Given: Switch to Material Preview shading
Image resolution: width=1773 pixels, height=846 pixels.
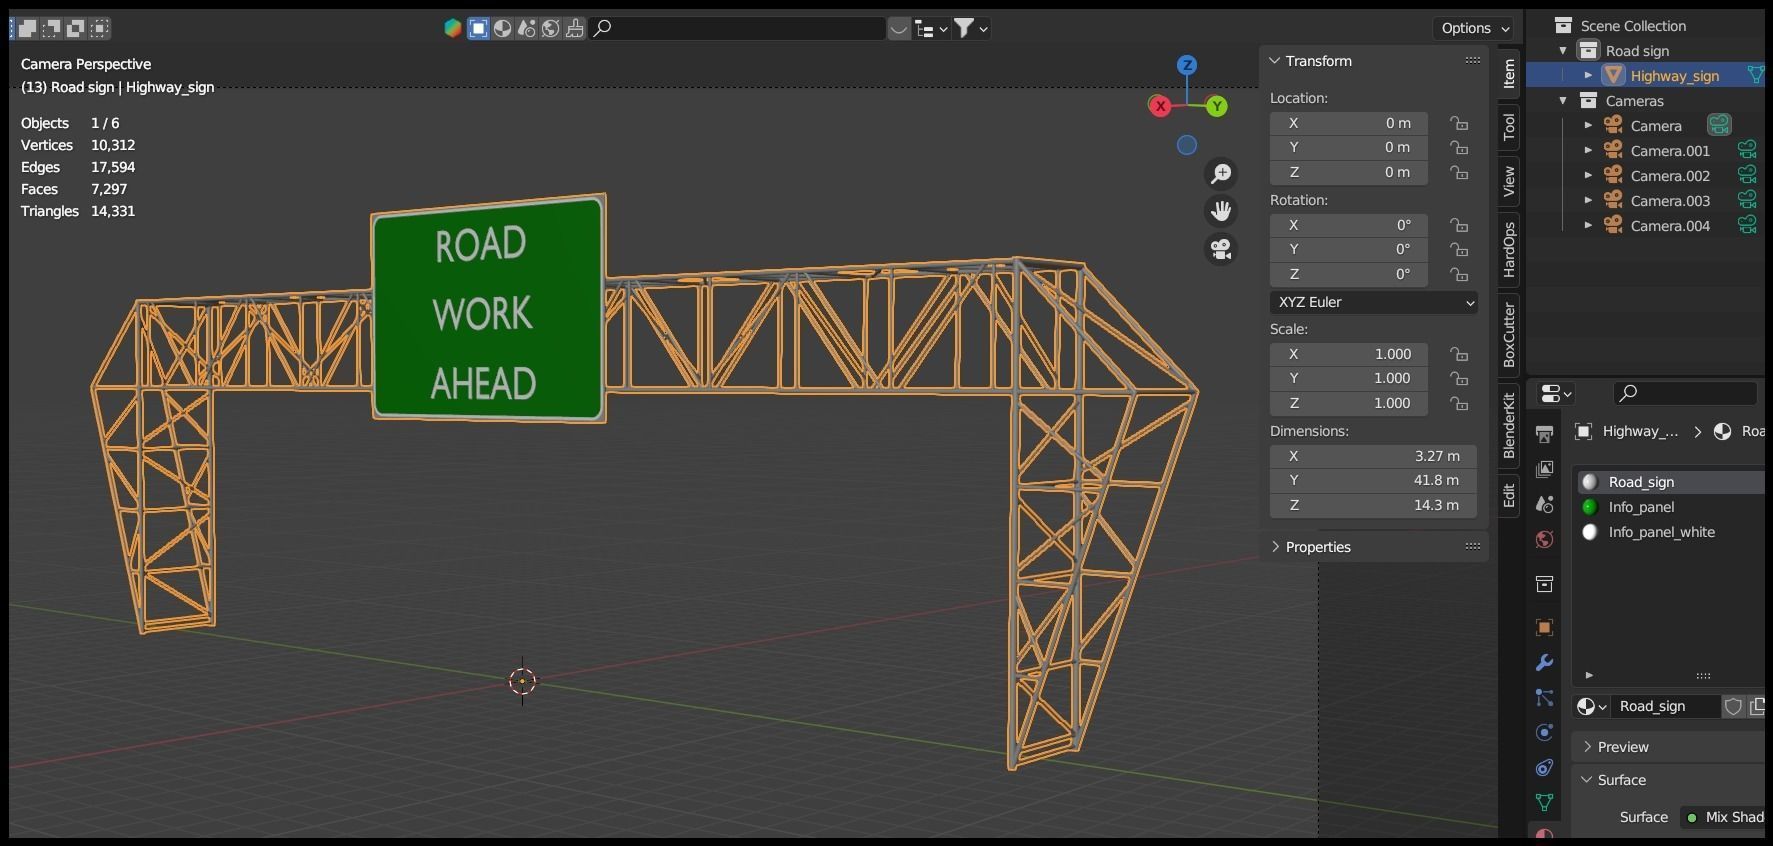Looking at the screenshot, I should (503, 28).
